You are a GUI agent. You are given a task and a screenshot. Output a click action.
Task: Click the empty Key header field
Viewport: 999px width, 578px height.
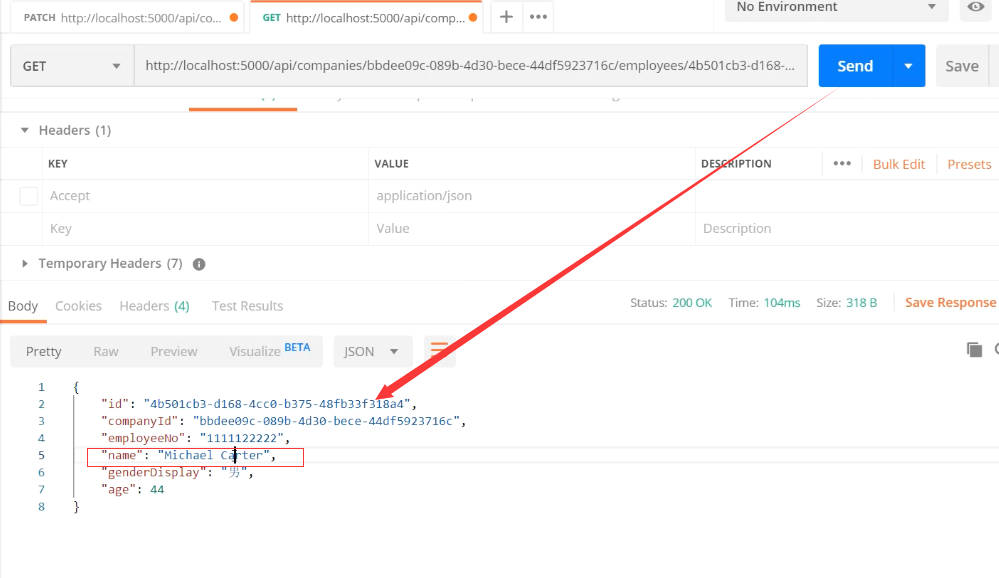205,229
